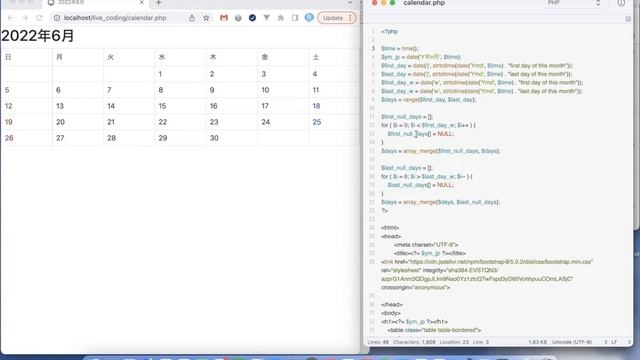The height and width of the screenshot is (360, 640).
Task: Open Unicode (UTF-8) encoding menu
Action: [572, 342]
